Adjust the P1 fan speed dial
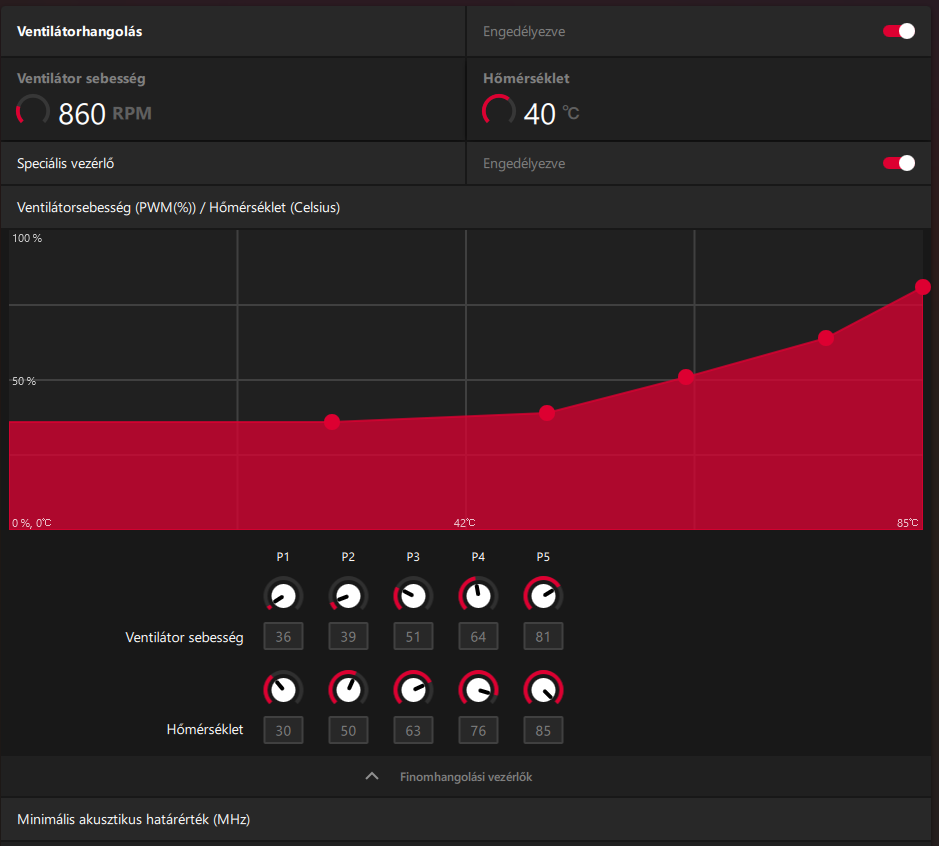 (283, 595)
